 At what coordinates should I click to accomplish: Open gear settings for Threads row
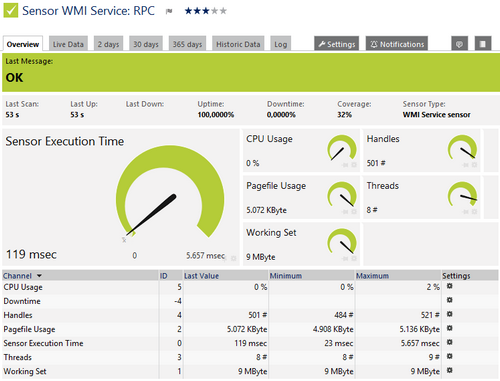[450, 356]
